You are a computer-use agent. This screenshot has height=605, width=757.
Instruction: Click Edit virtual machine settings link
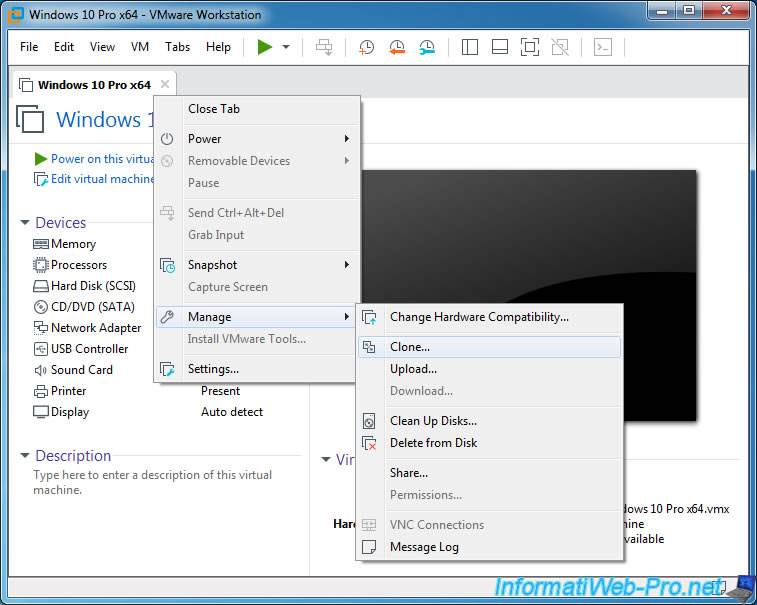tap(102, 179)
